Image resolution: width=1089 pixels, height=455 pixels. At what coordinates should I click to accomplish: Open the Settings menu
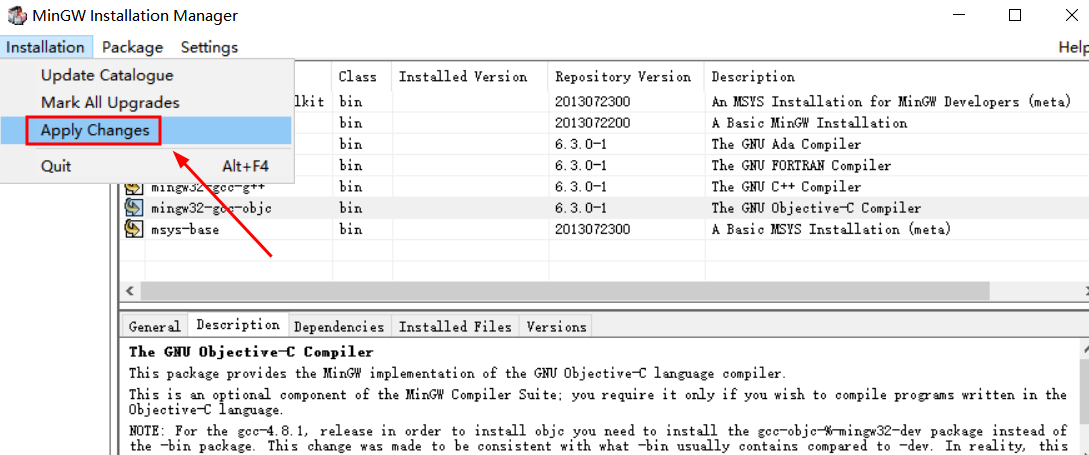point(209,47)
